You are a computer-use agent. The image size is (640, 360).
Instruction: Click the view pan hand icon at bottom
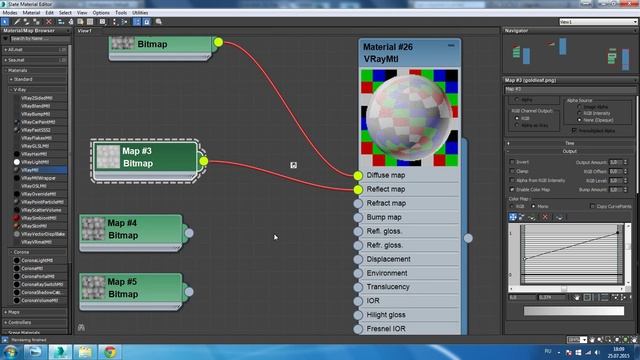click(592, 340)
